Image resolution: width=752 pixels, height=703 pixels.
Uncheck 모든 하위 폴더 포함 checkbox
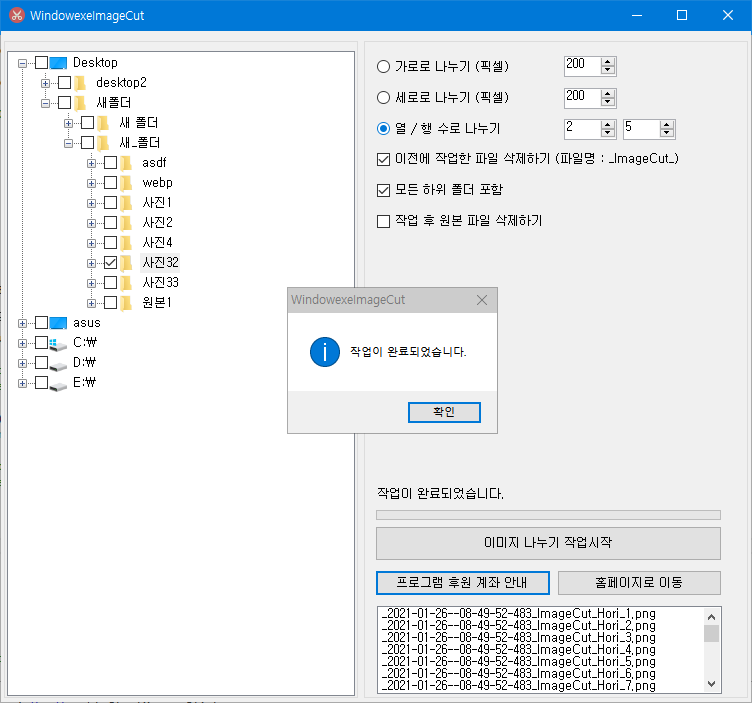383,190
